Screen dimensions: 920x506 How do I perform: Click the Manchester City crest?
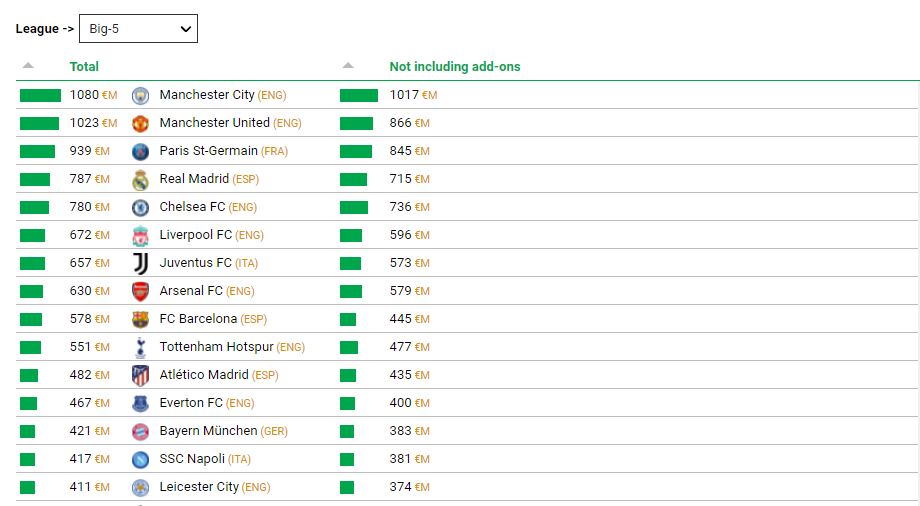click(x=140, y=95)
